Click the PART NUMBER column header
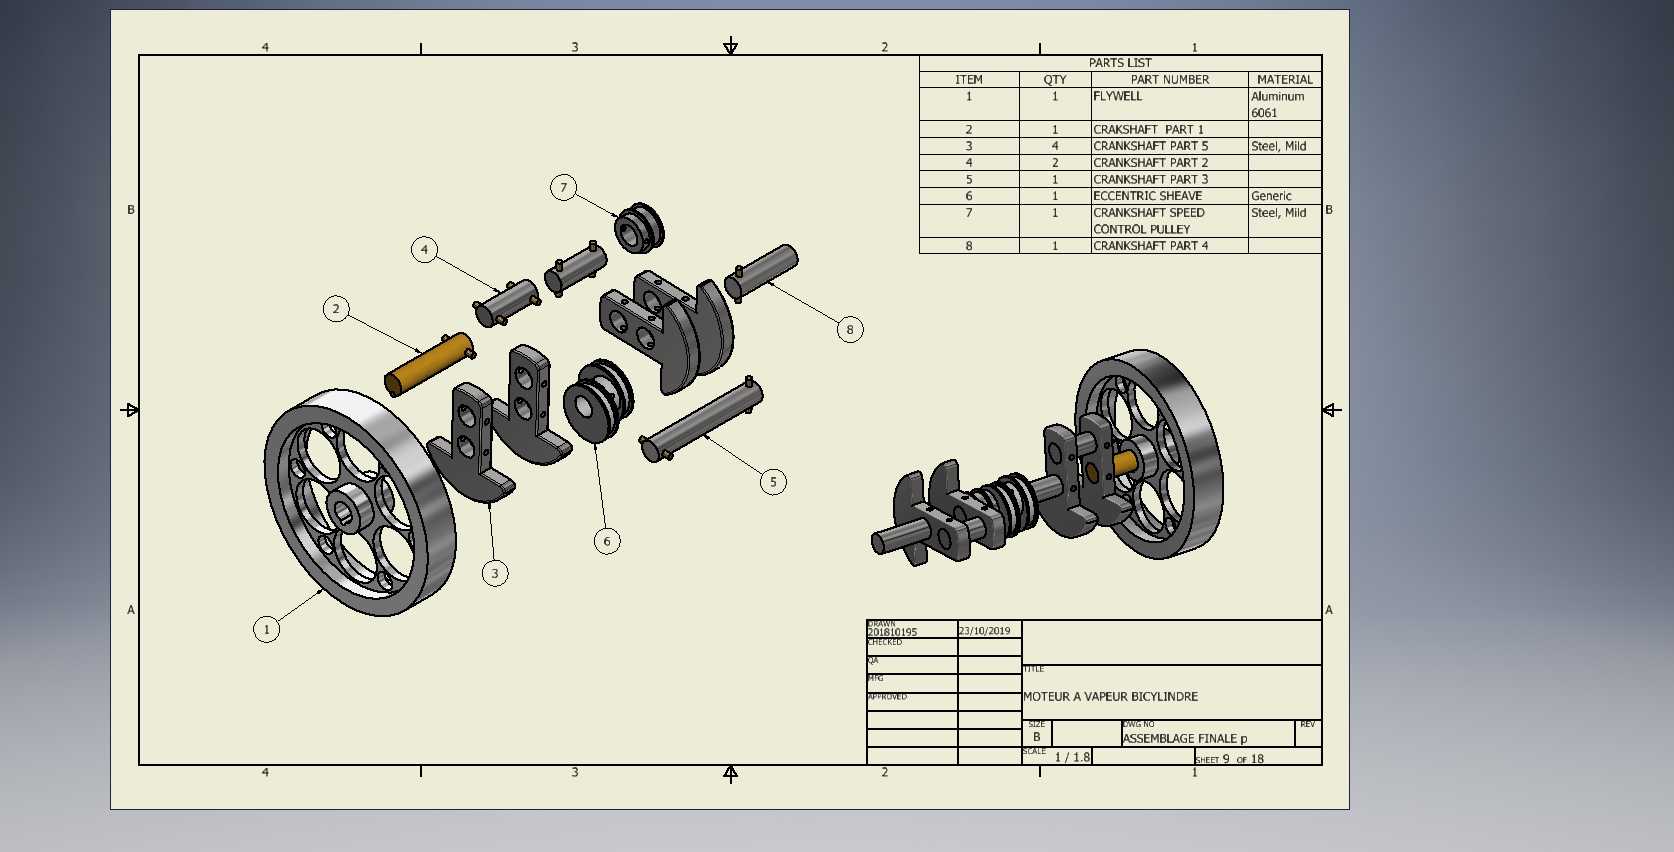The height and width of the screenshot is (852, 1674). click(x=1170, y=80)
